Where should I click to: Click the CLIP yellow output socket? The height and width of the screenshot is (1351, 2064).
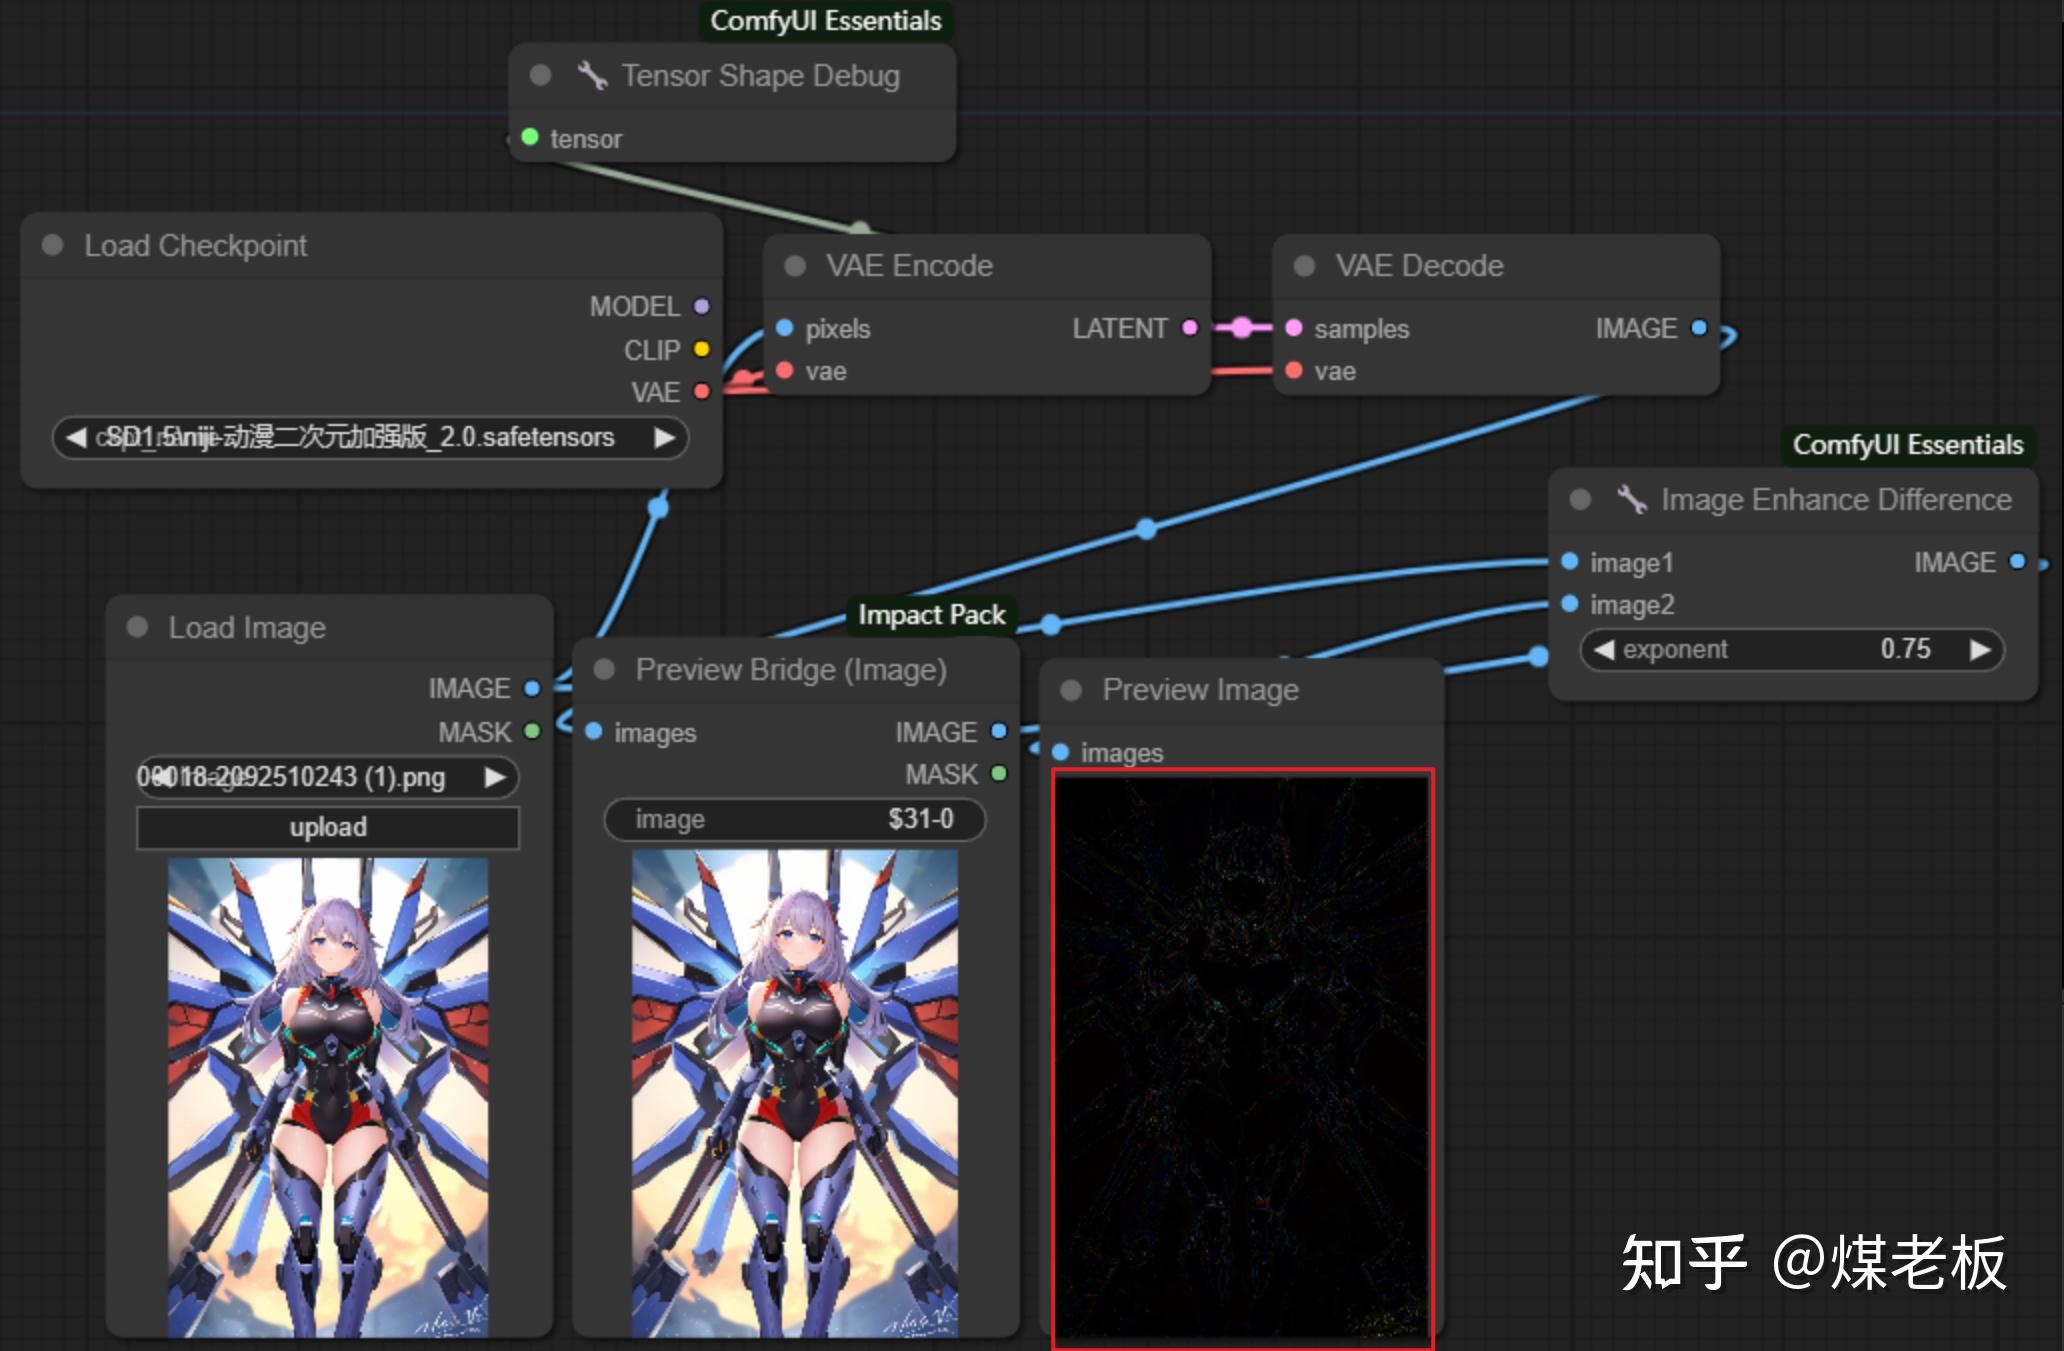702,349
